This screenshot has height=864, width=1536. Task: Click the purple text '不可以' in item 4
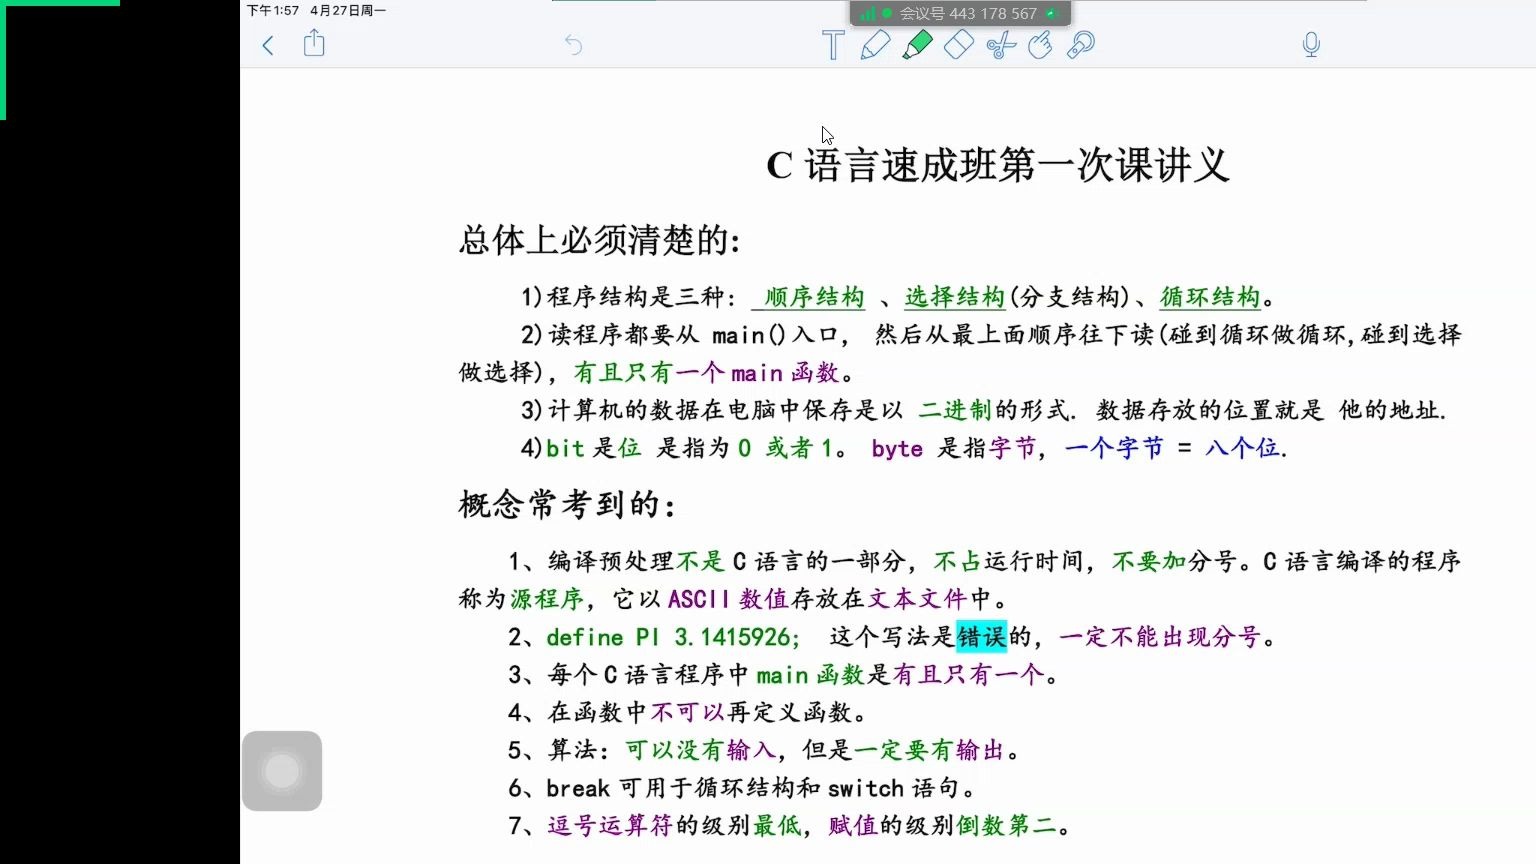point(688,712)
